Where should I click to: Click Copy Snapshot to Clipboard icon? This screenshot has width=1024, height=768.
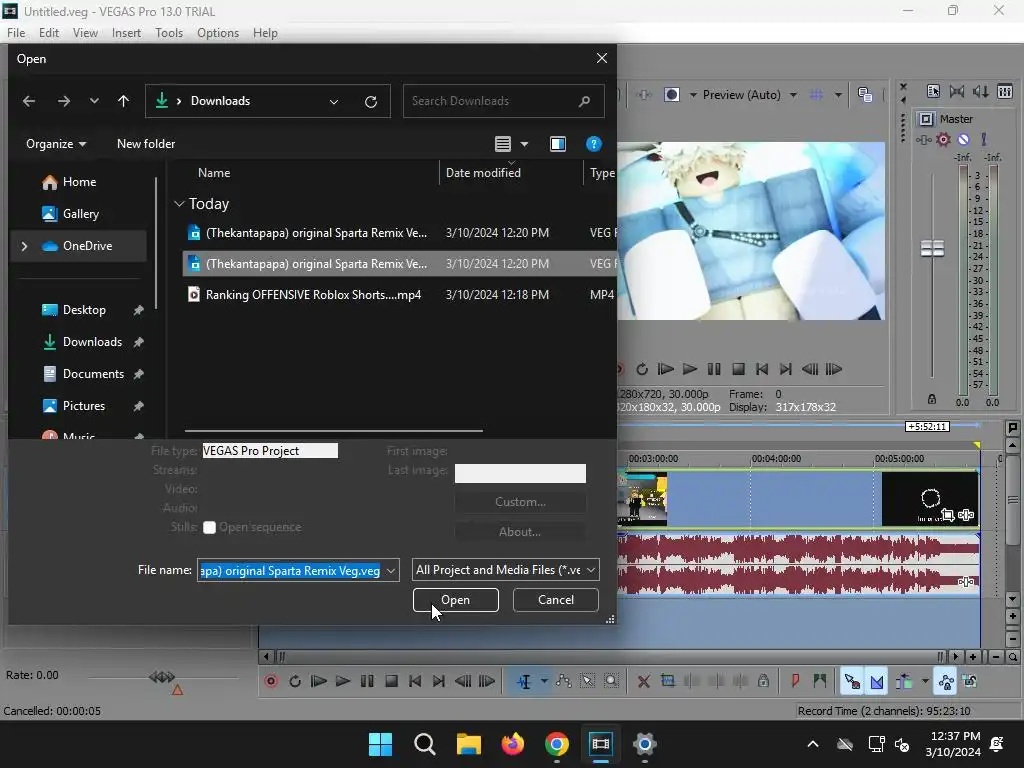865,95
